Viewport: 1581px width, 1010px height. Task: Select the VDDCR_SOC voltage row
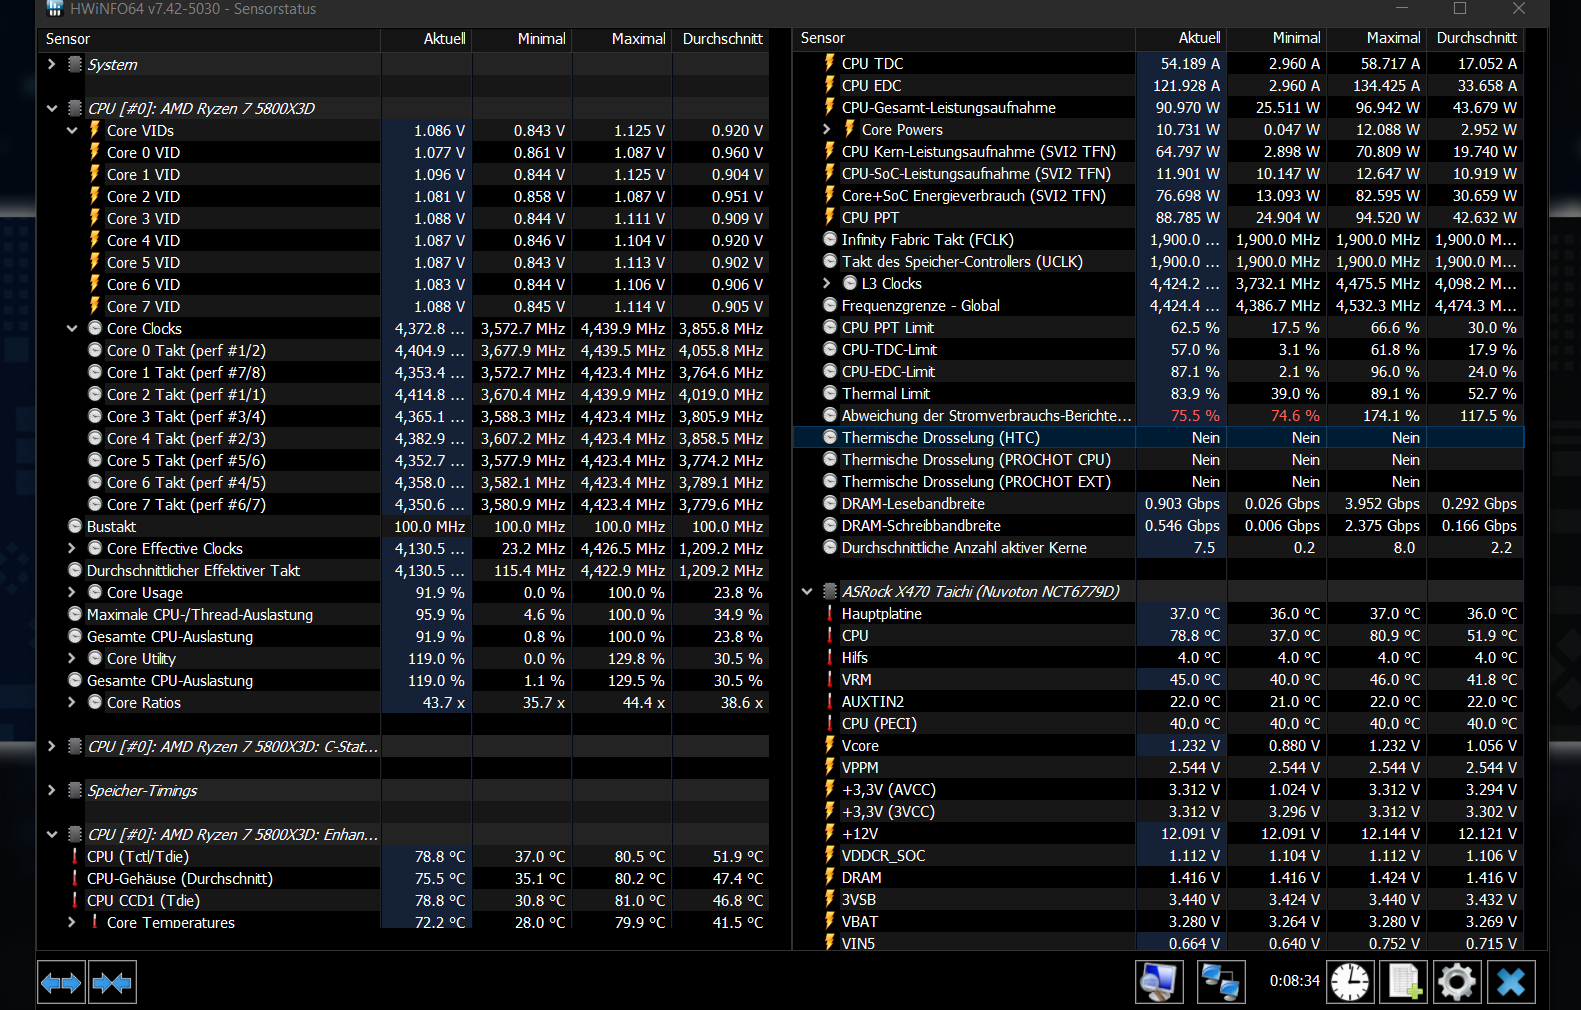(x=1159, y=855)
